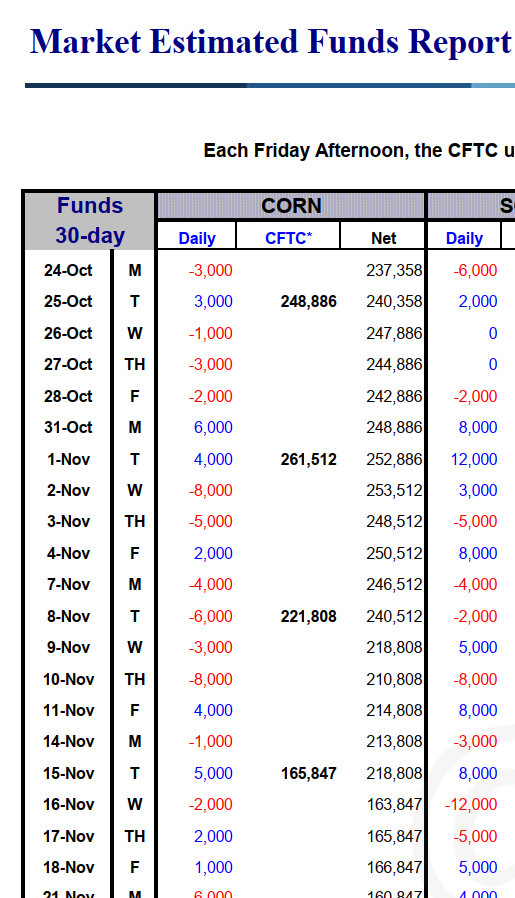Click the 31-Oct corn daily value 6,000
The height and width of the screenshot is (898, 515).
point(213,428)
